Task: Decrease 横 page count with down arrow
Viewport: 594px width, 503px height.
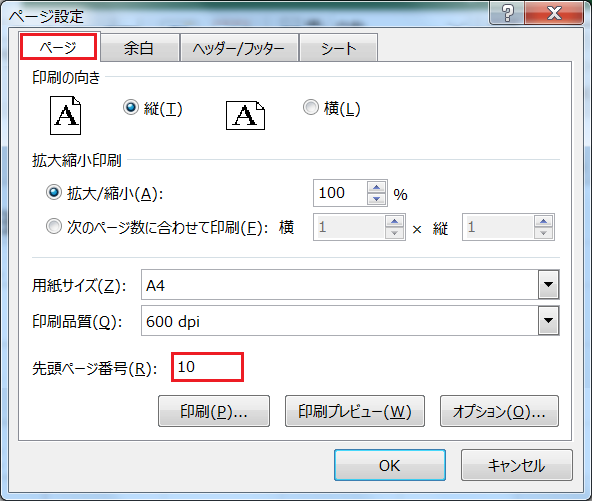Action: pos(394,233)
